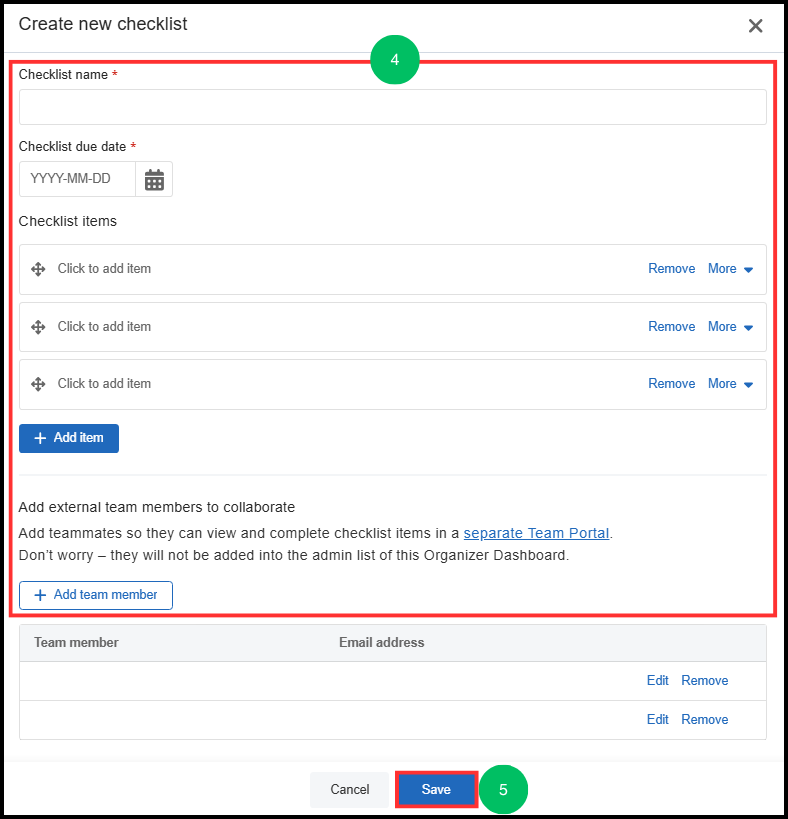Remove the first team member row
This screenshot has width=788, height=819.
pyautogui.click(x=704, y=681)
